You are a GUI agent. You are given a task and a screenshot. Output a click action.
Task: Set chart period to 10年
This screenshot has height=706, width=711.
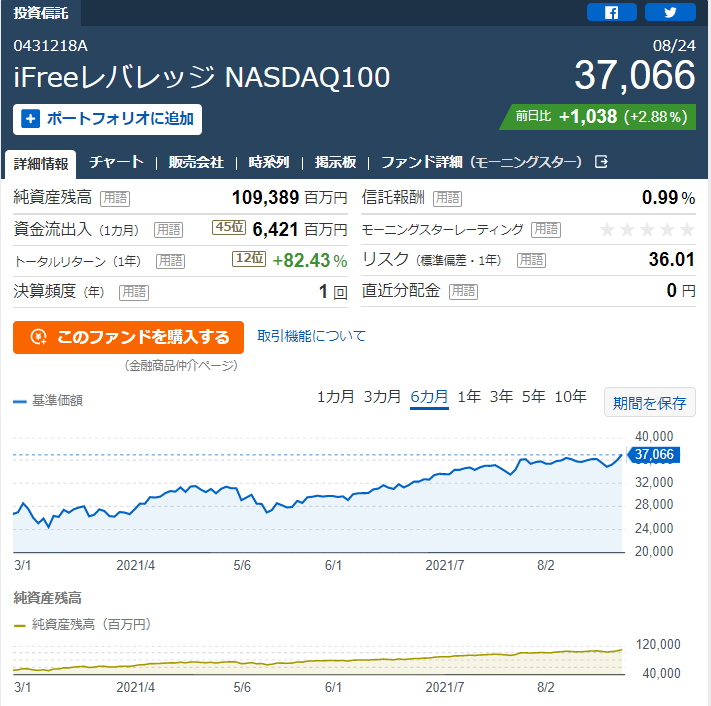pos(570,397)
